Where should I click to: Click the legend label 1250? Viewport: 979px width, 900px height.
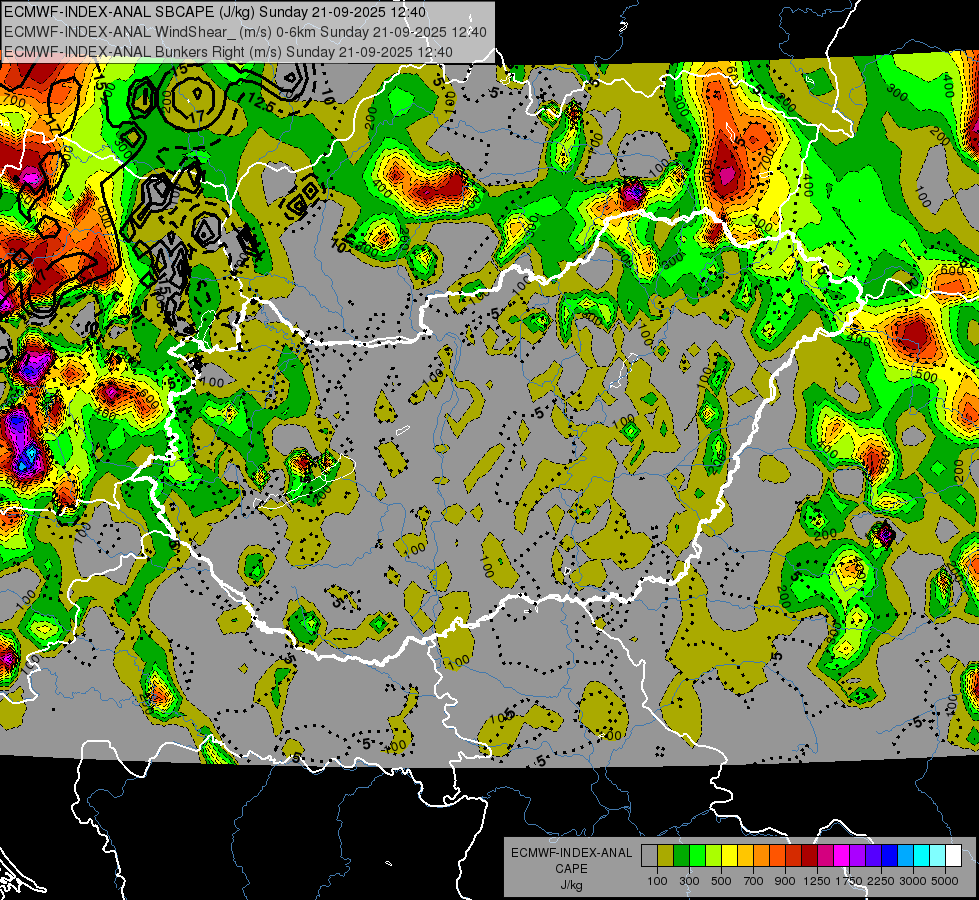817,881
